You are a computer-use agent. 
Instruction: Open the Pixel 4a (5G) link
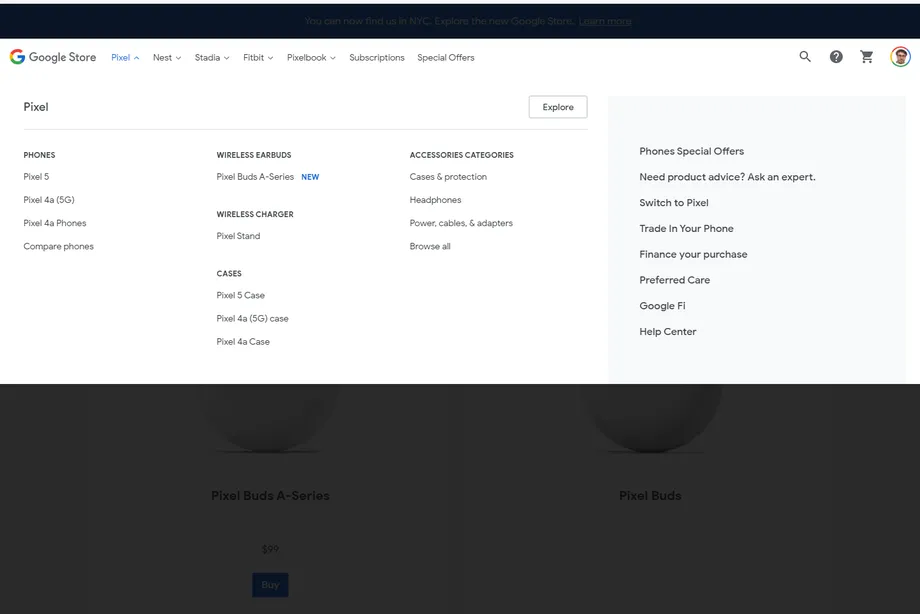49,200
